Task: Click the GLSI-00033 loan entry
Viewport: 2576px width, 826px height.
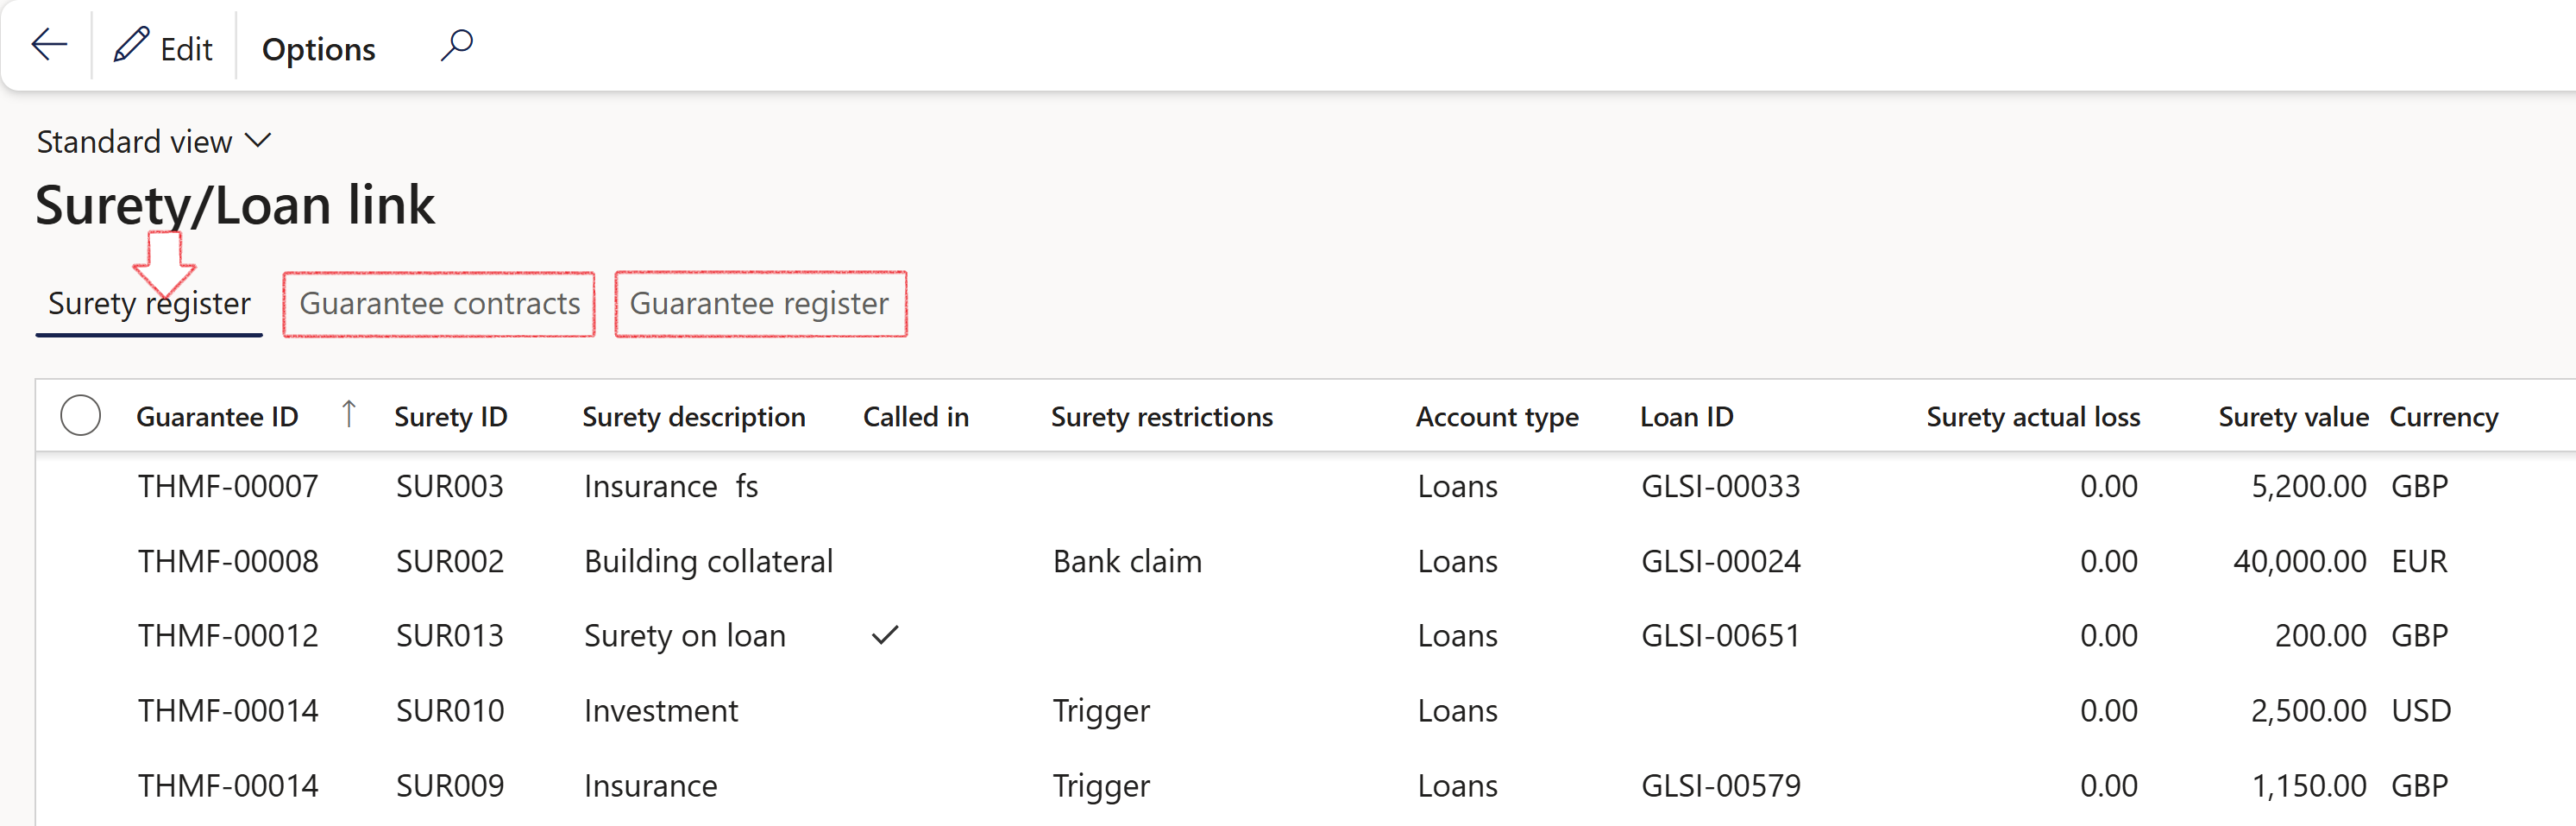Action: (x=1719, y=486)
